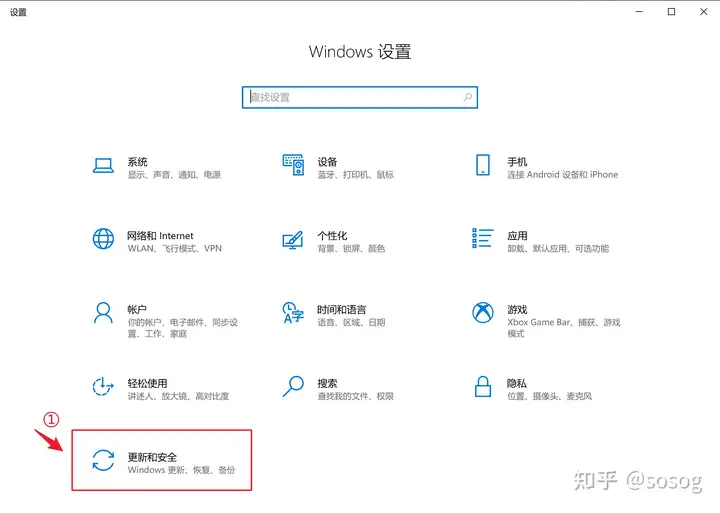Open the 应用 list icon
Viewport: 720px width, 513px height.
pyautogui.click(x=483, y=238)
